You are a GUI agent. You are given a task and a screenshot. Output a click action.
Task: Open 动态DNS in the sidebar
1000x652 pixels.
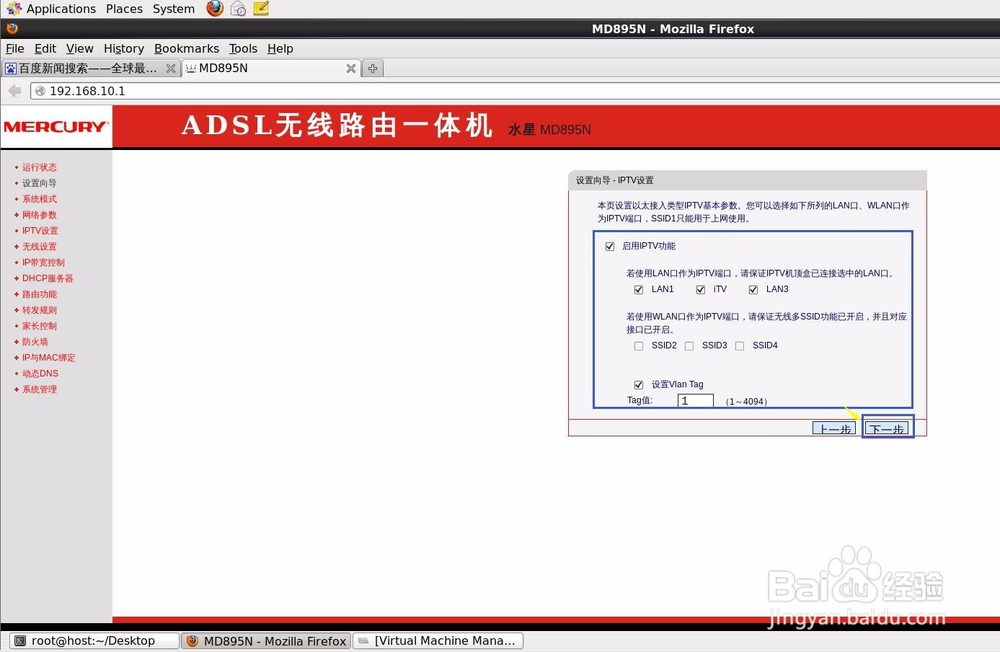pyautogui.click(x=40, y=373)
